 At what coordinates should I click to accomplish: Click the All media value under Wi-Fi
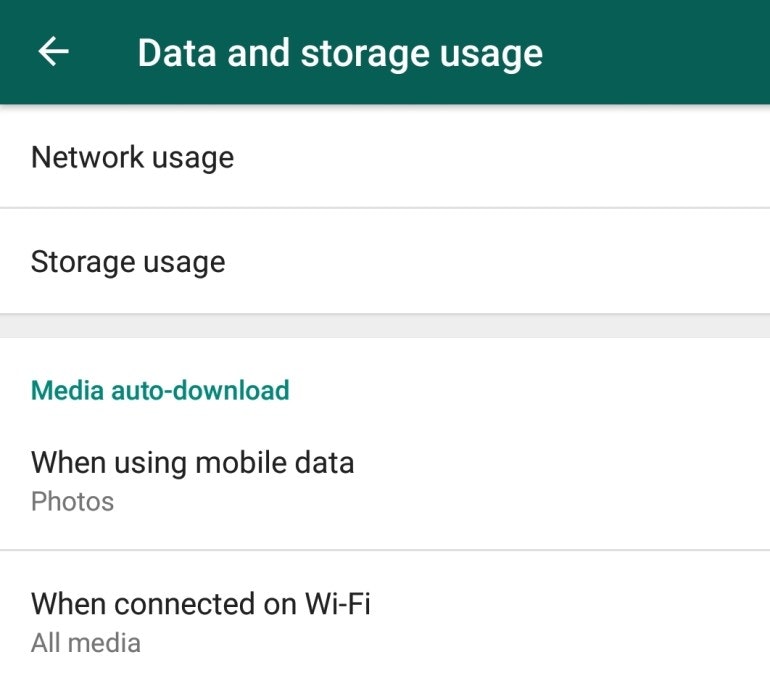click(x=86, y=642)
